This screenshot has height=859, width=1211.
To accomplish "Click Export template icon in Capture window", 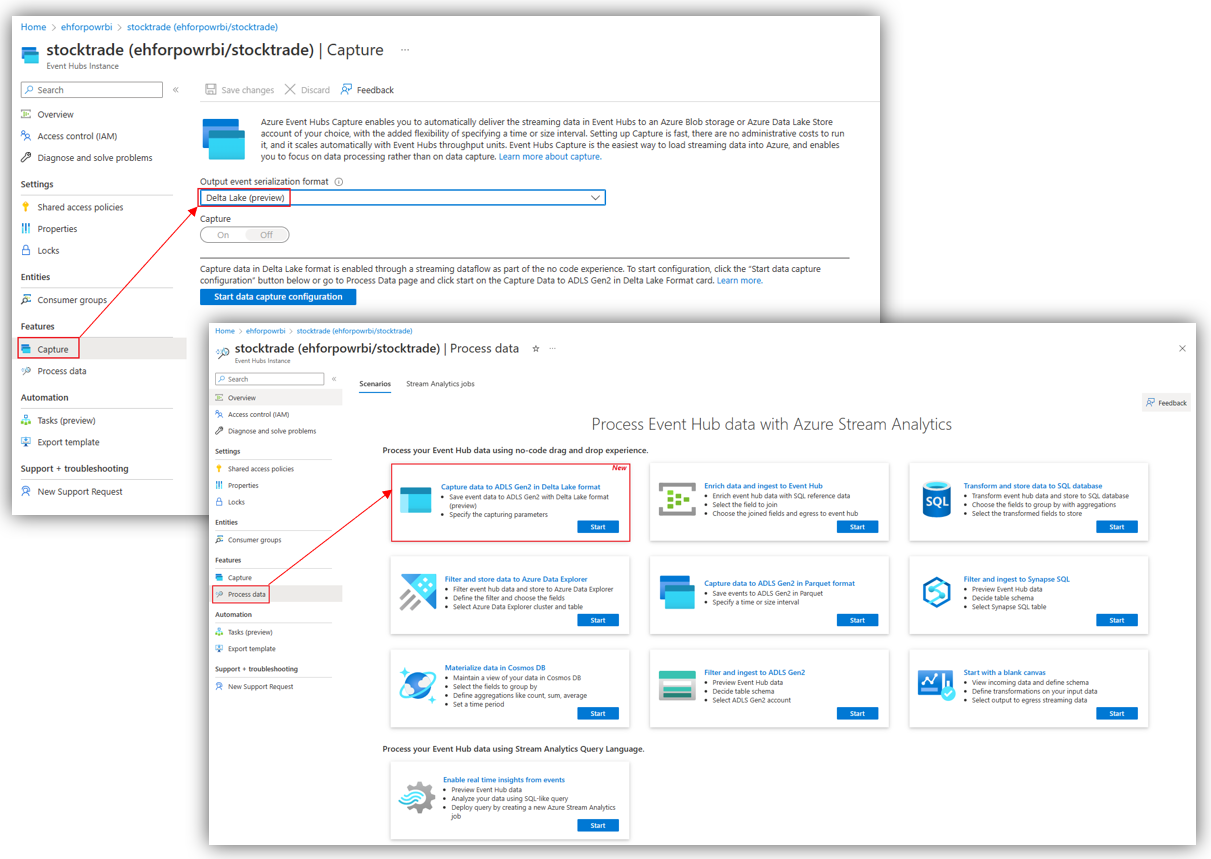I will (26, 442).
